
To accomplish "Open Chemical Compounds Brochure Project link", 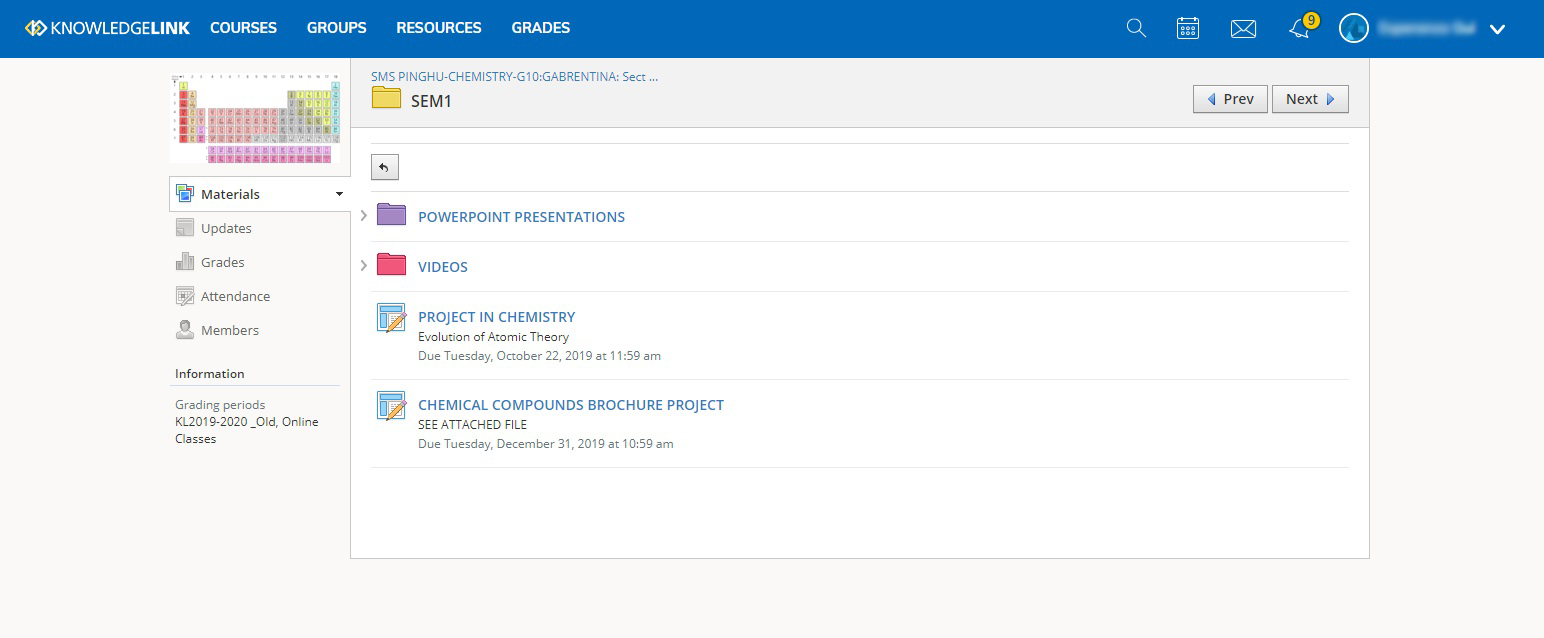I will click(x=571, y=405).
